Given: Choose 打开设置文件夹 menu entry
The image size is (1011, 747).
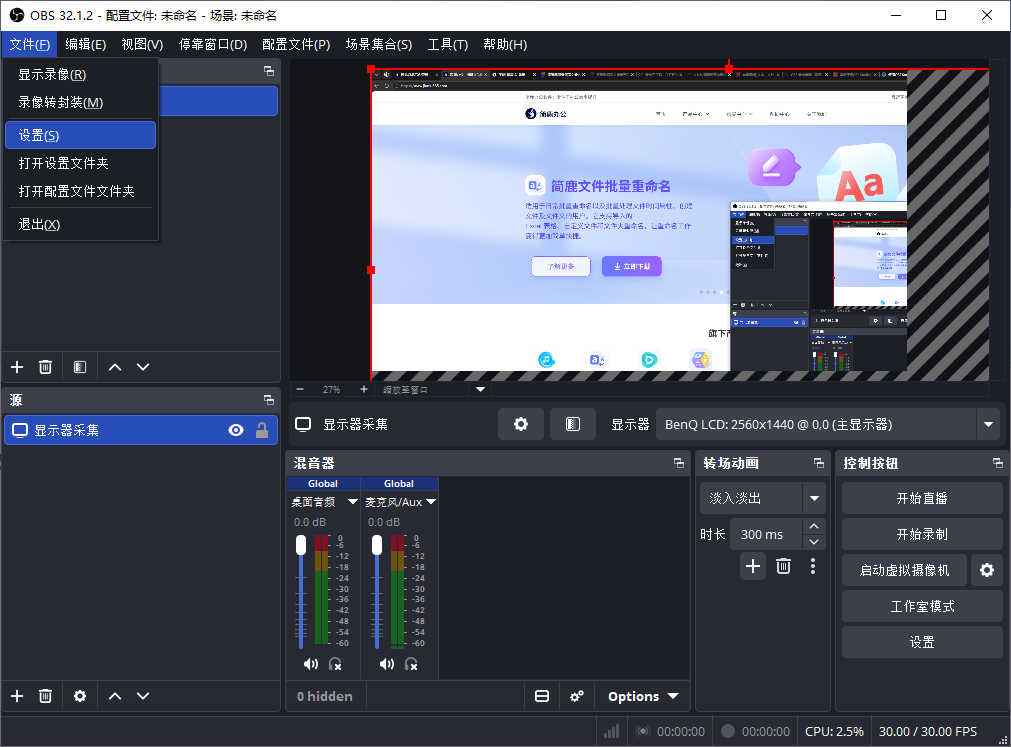Looking at the screenshot, I should tap(81, 163).
